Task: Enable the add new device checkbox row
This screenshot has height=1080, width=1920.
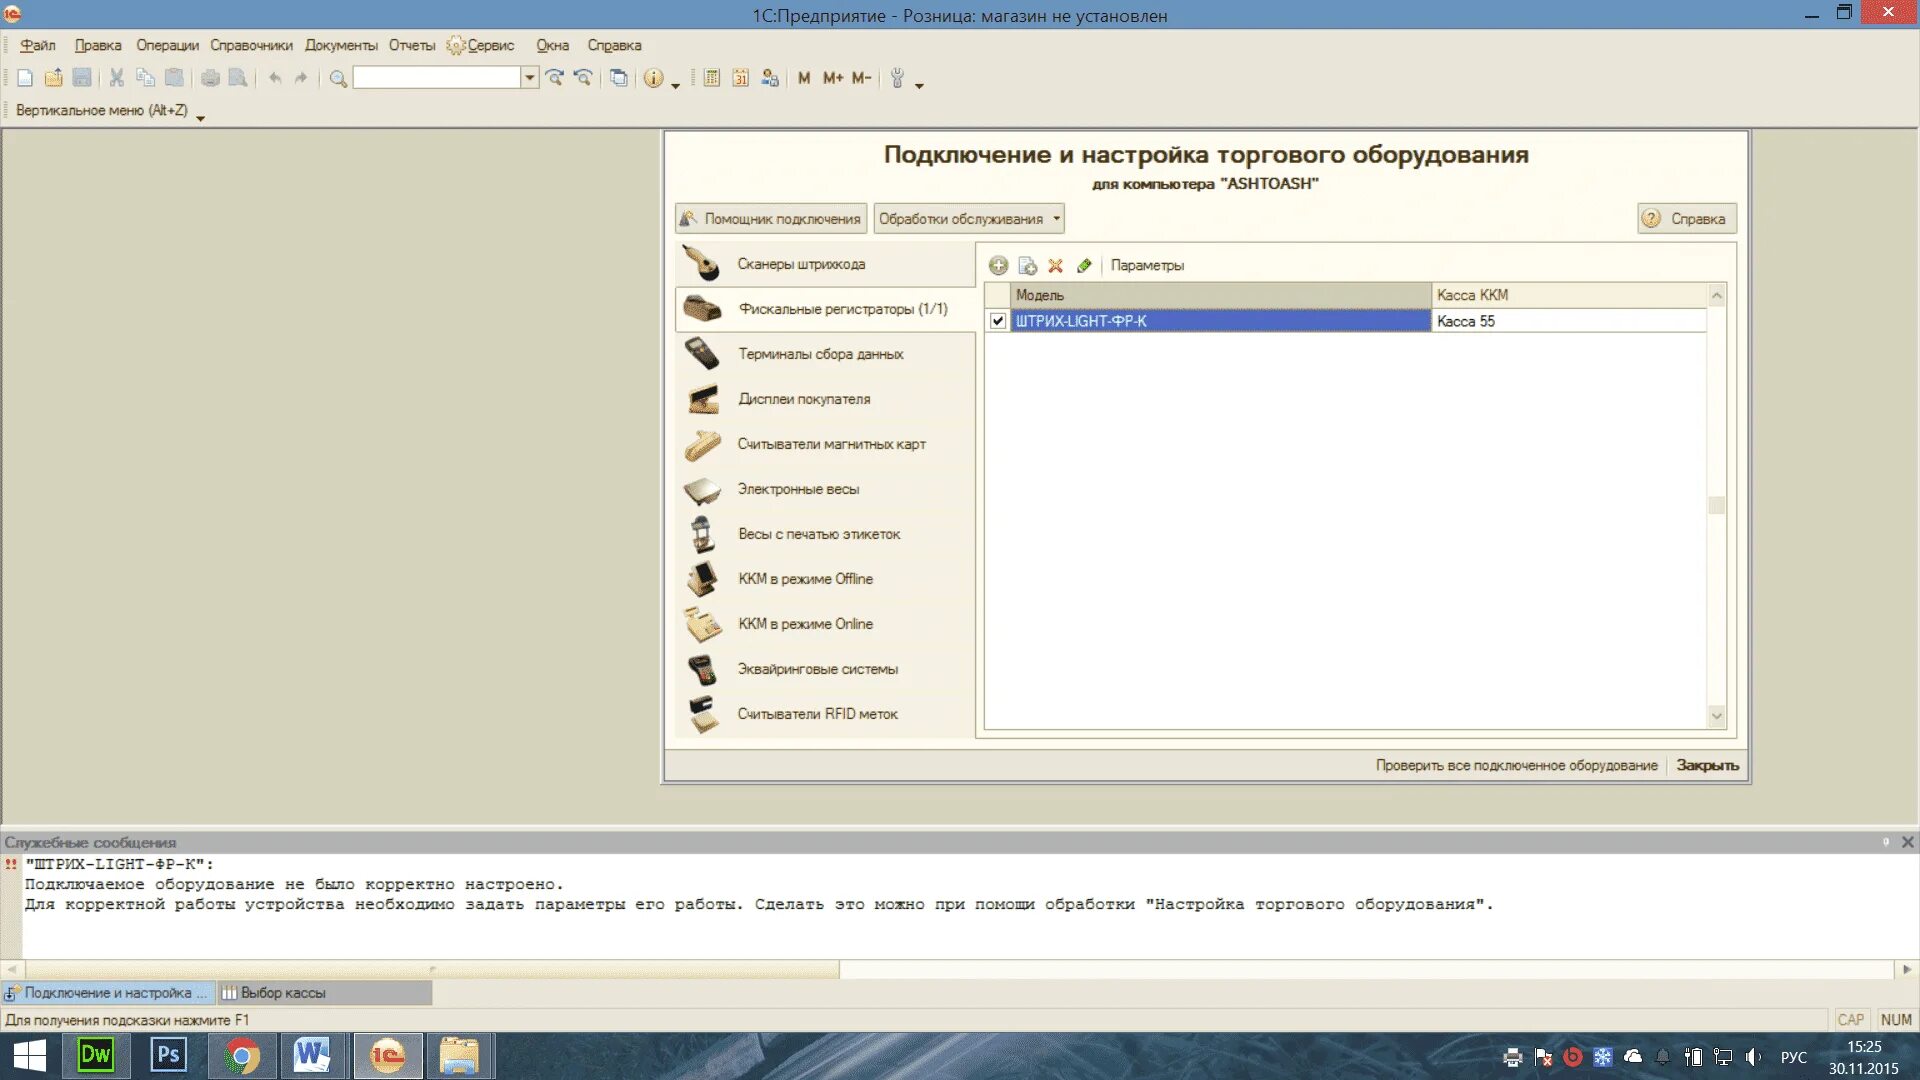Action: pos(997,320)
